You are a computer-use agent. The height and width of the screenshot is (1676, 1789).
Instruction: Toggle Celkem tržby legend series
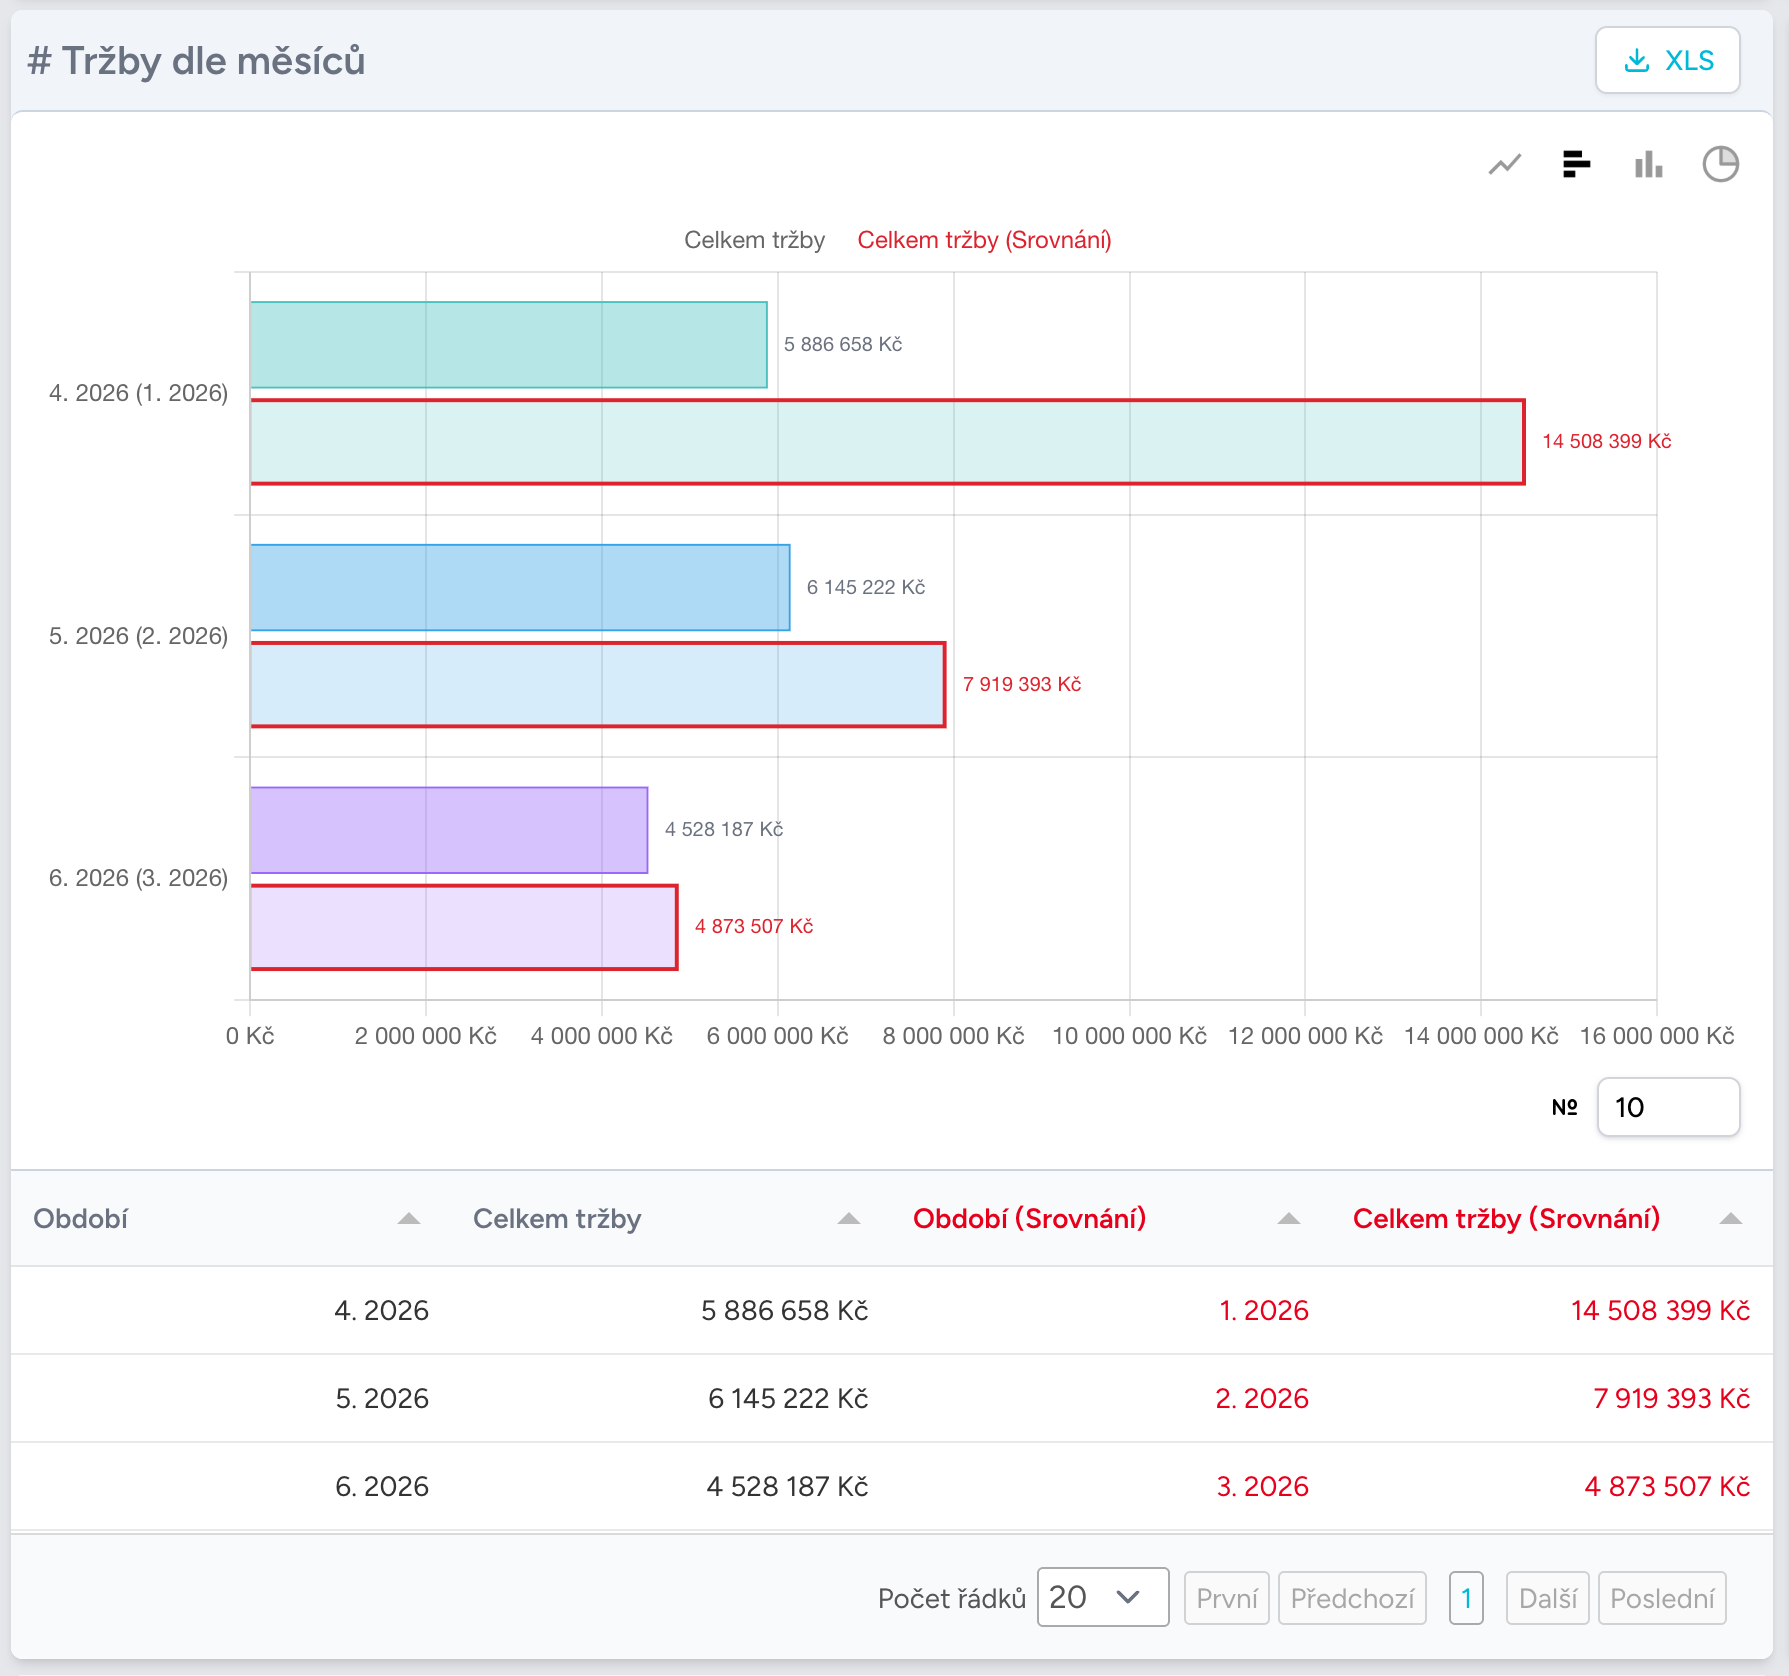click(x=754, y=240)
